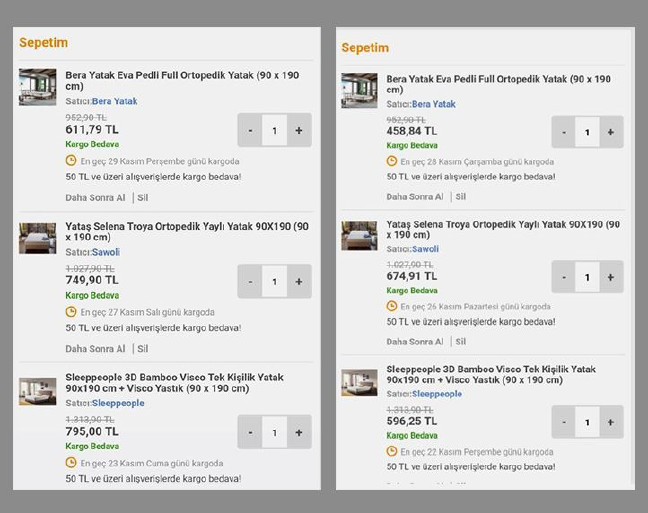The height and width of the screenshot is (513, 648).
Task: Open seller Sleeppeople link above 795,00 TL
Action: [x=118, y=403]
